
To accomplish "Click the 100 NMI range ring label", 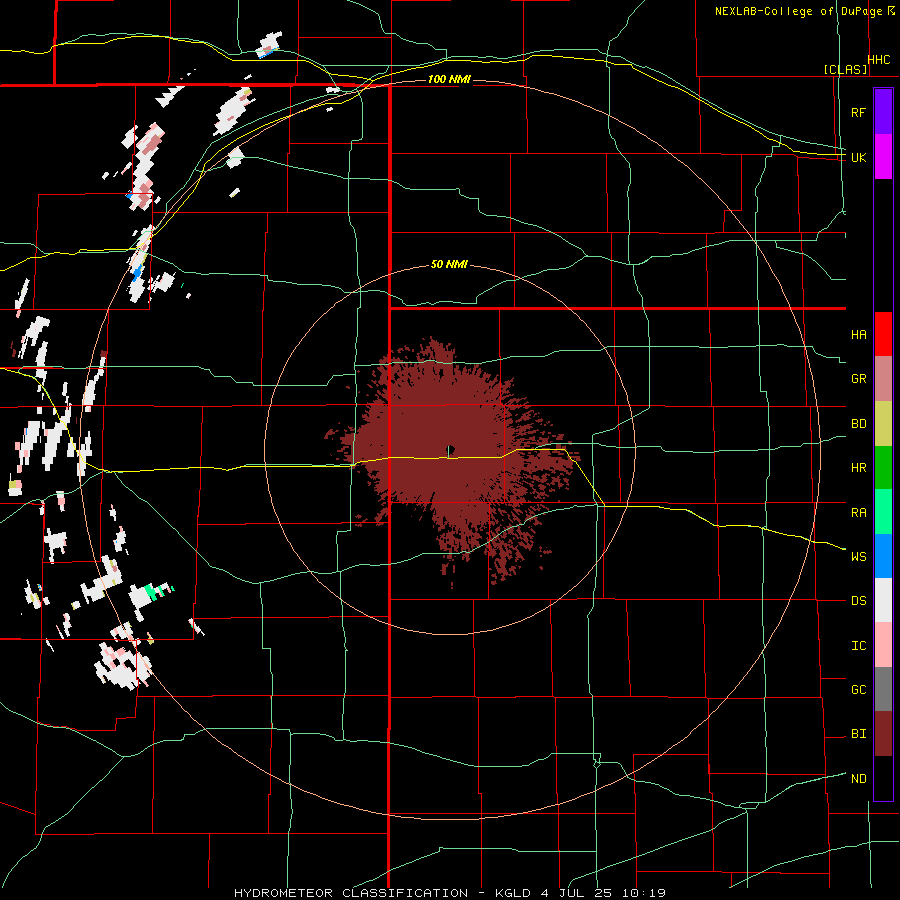I will [449, 79].
